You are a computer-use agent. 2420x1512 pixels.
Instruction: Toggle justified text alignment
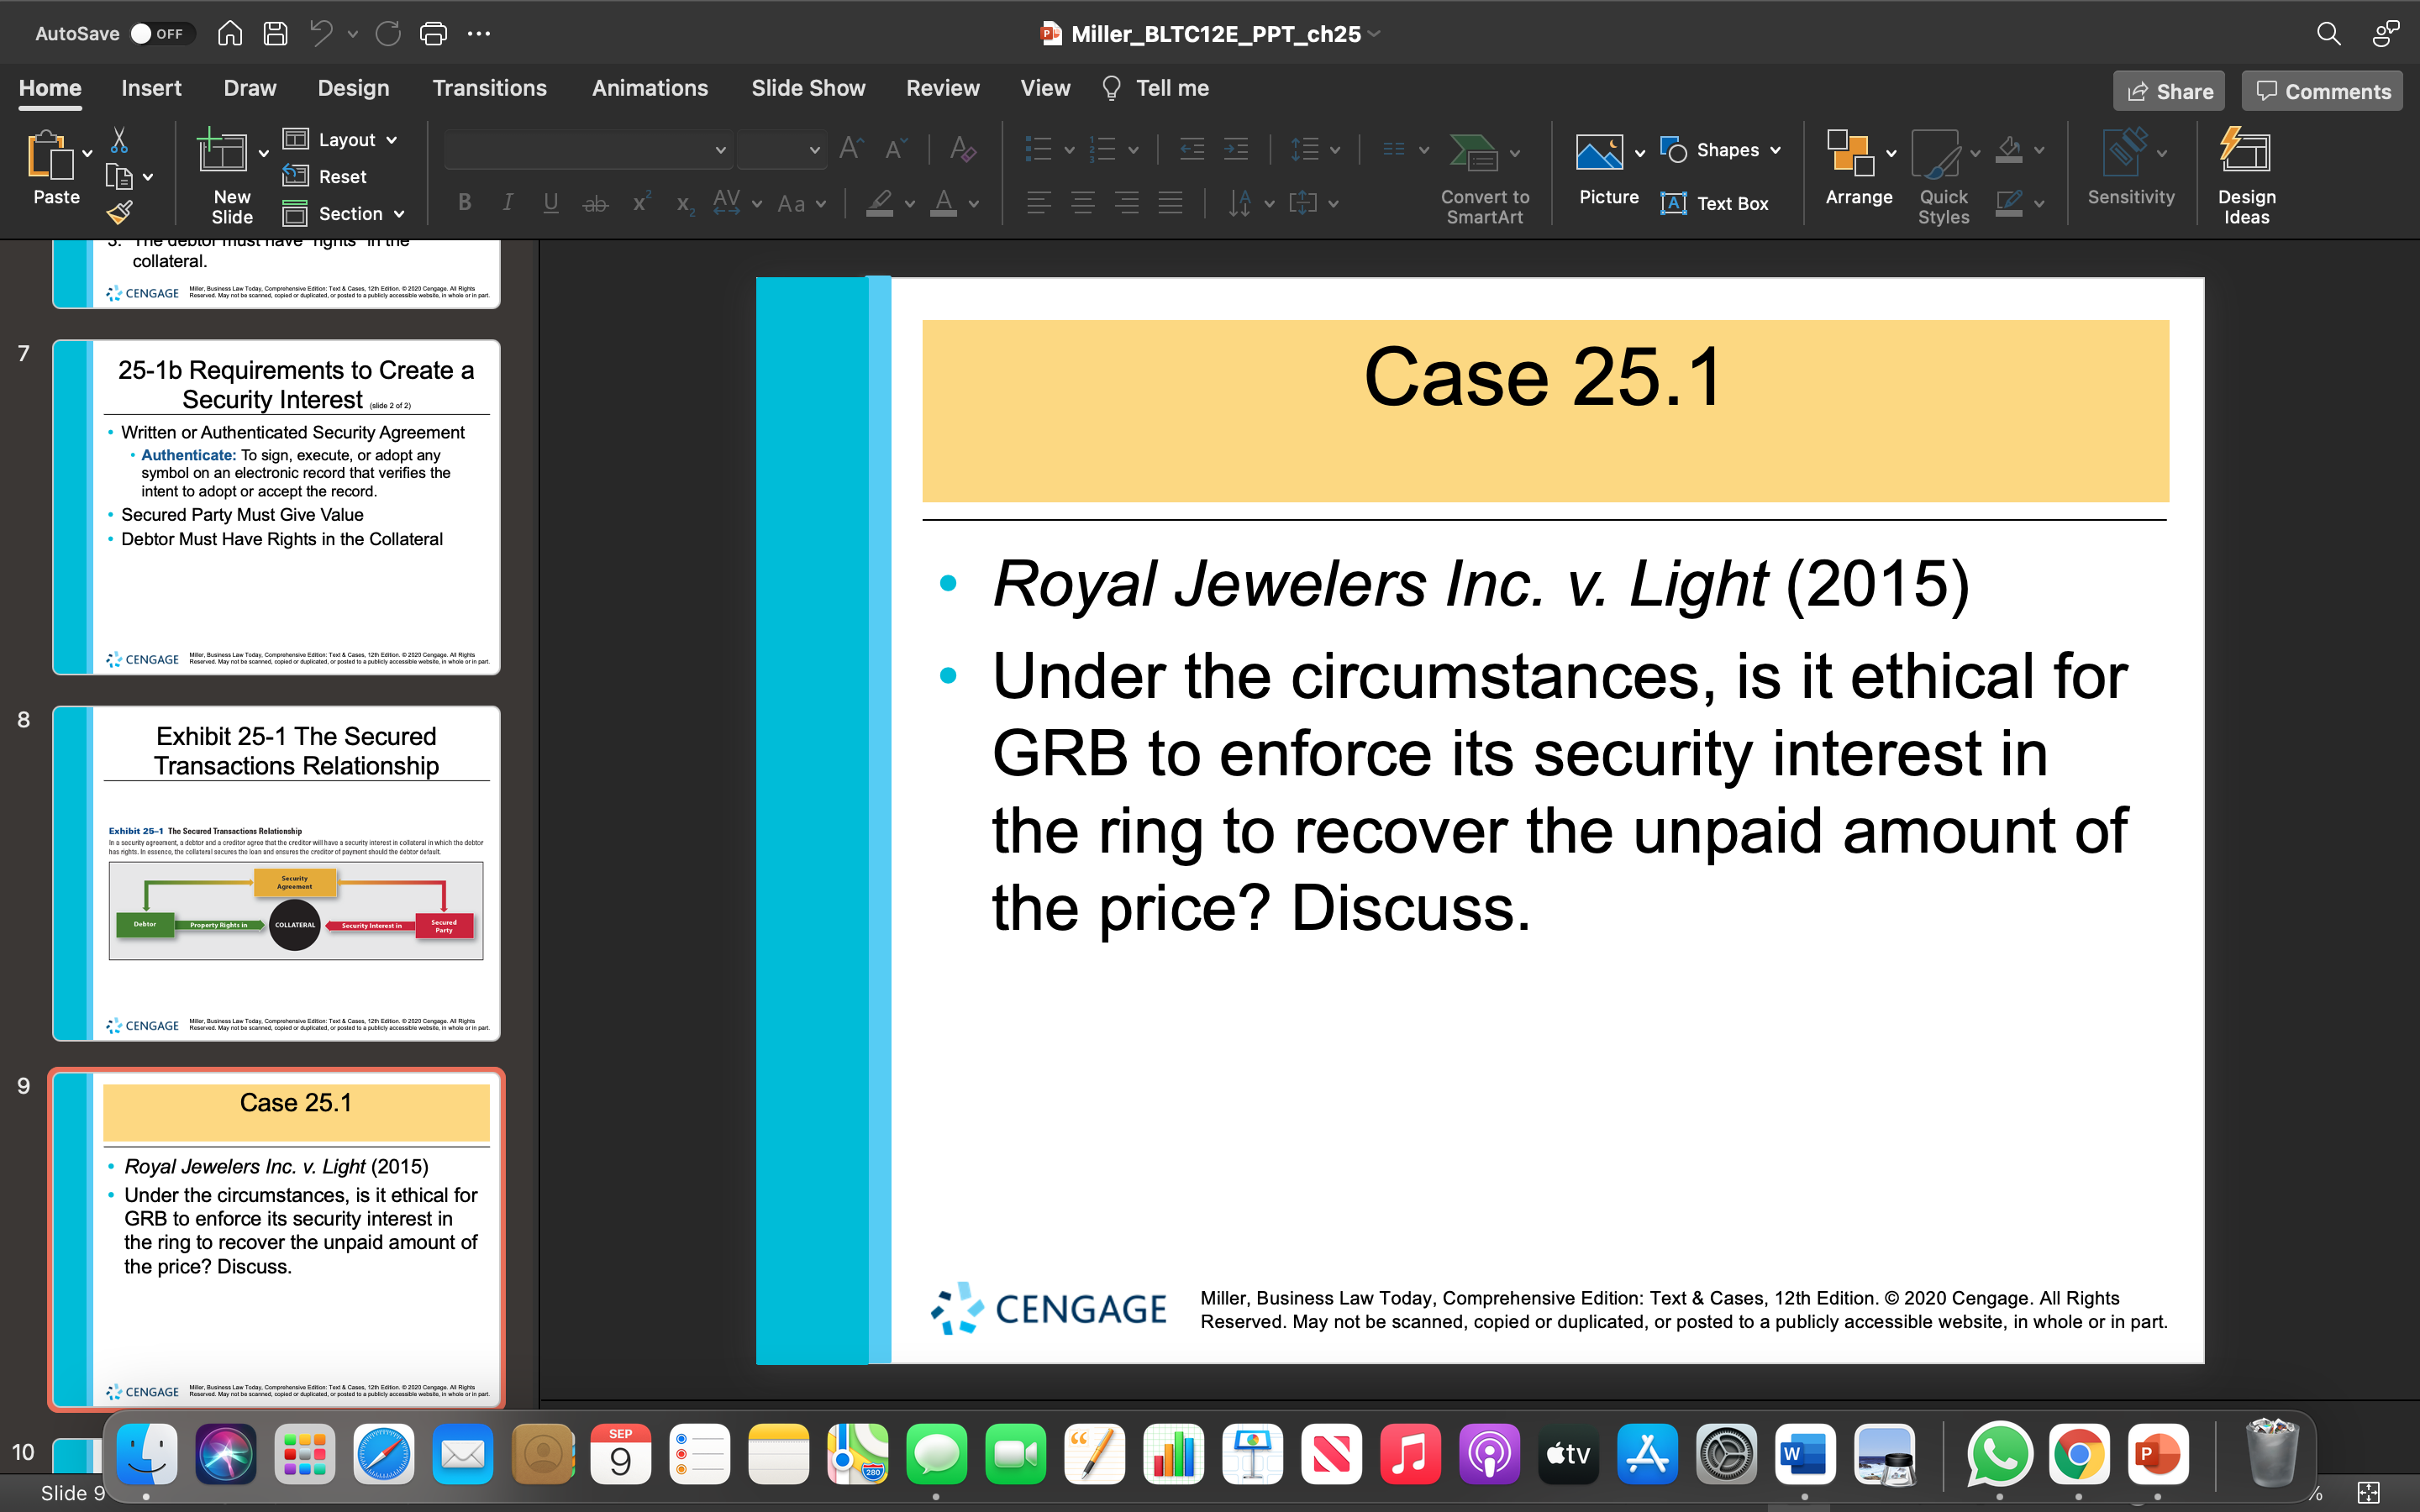[1171, 203]
